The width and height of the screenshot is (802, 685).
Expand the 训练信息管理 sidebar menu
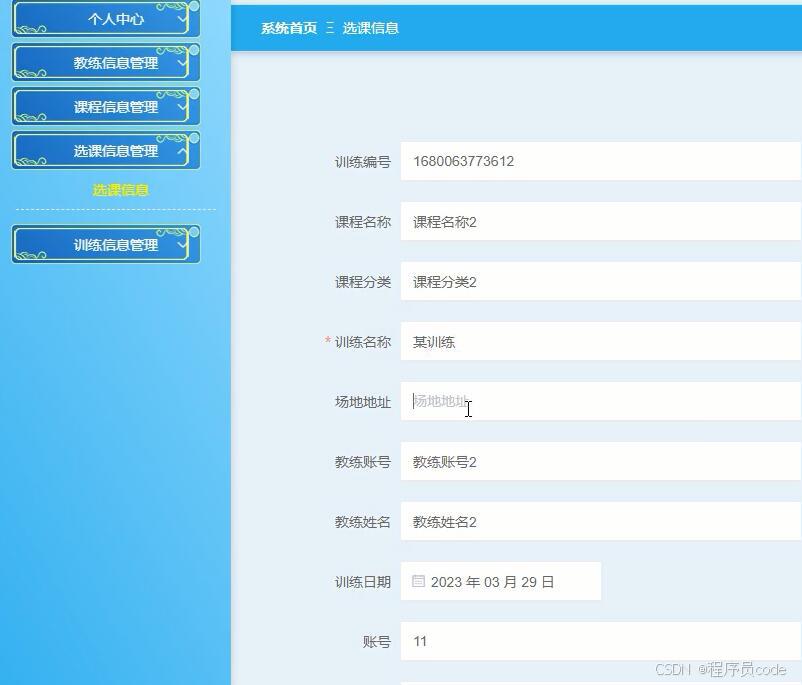coord(105,243)
